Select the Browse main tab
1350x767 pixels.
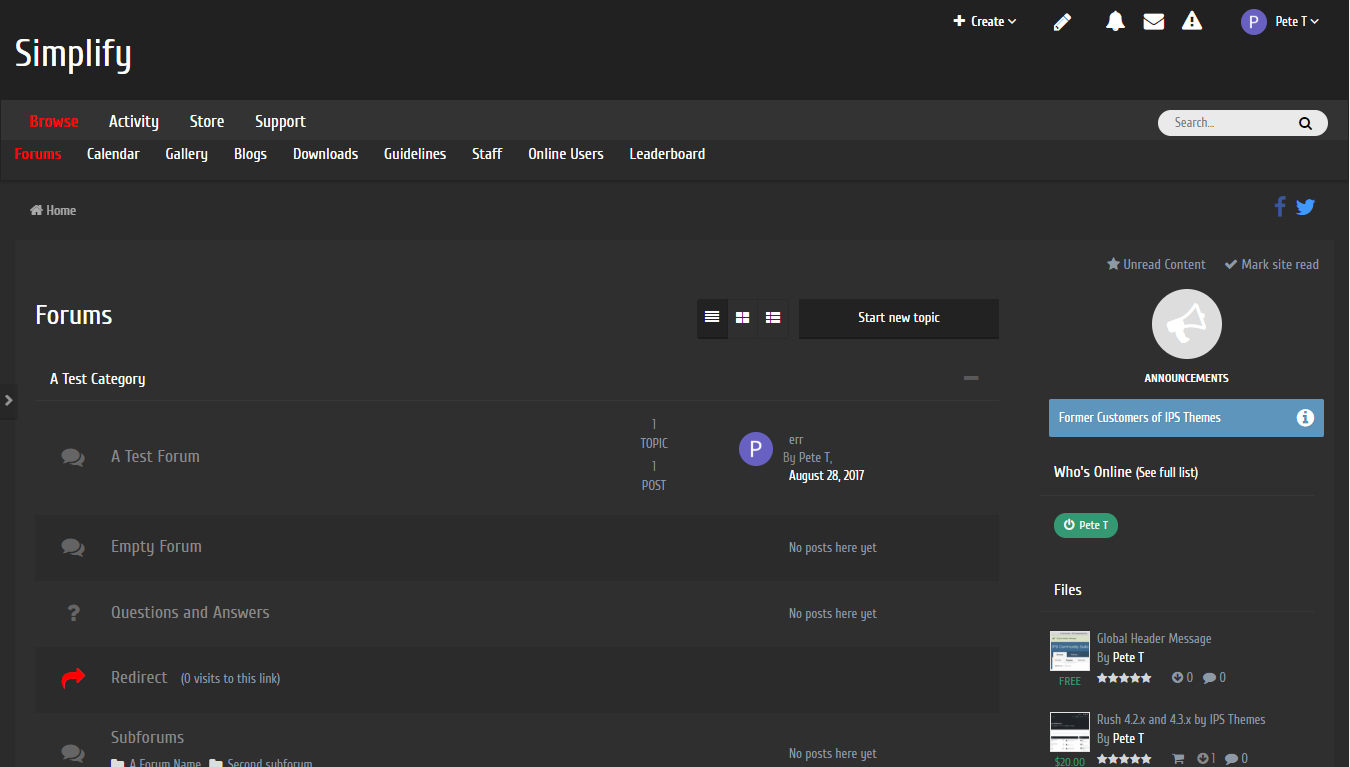pyautogui.click(x=54, y=121)
